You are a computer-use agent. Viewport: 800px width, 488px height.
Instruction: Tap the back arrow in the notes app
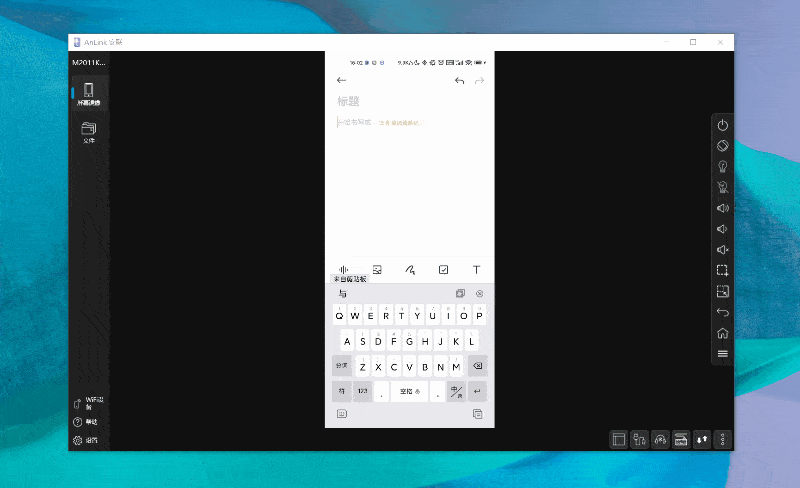pos(341,80)
